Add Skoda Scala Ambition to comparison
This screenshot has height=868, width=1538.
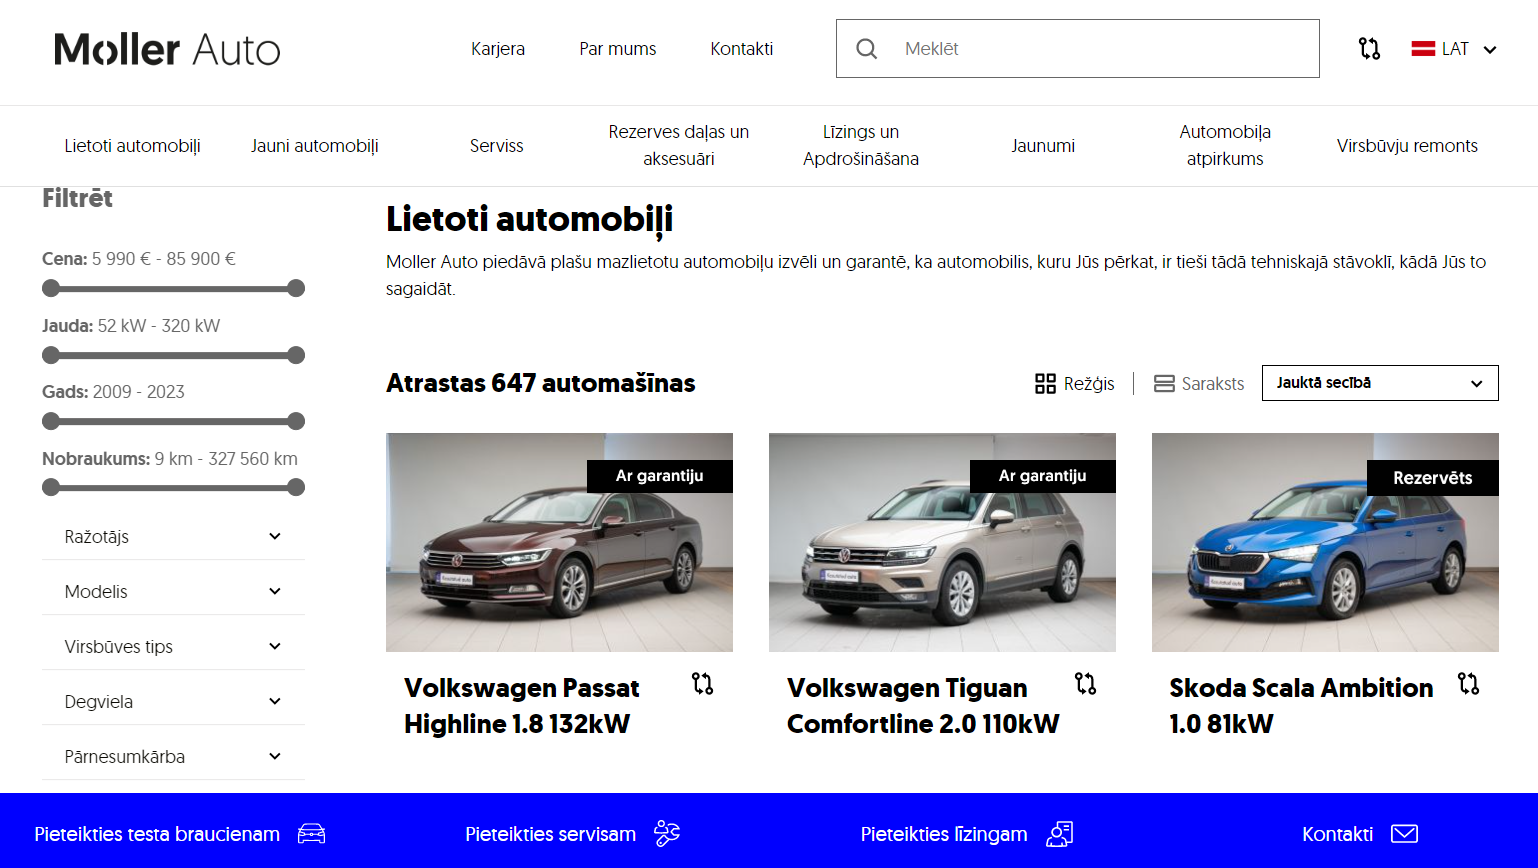coord(1468,684)
